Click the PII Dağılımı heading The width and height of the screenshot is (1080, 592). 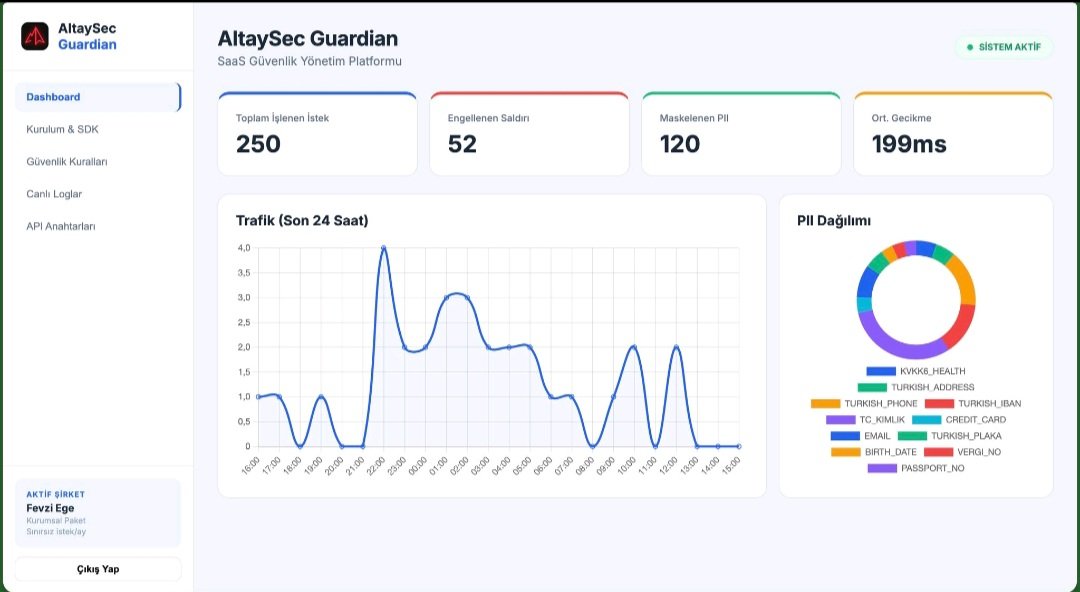pos(834,221)
